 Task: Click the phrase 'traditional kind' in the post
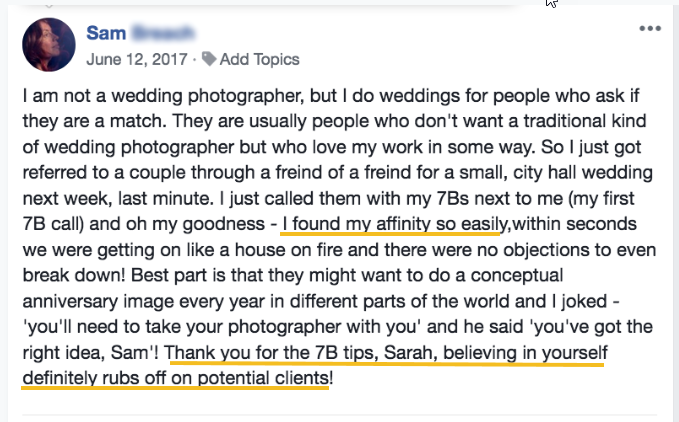585,121
